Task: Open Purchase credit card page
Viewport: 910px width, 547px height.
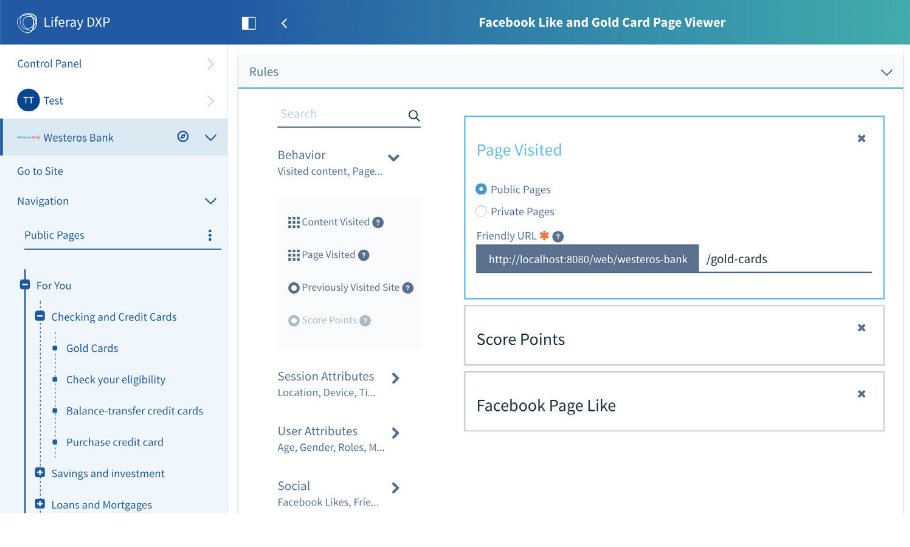Action: [x=115, y=442]
